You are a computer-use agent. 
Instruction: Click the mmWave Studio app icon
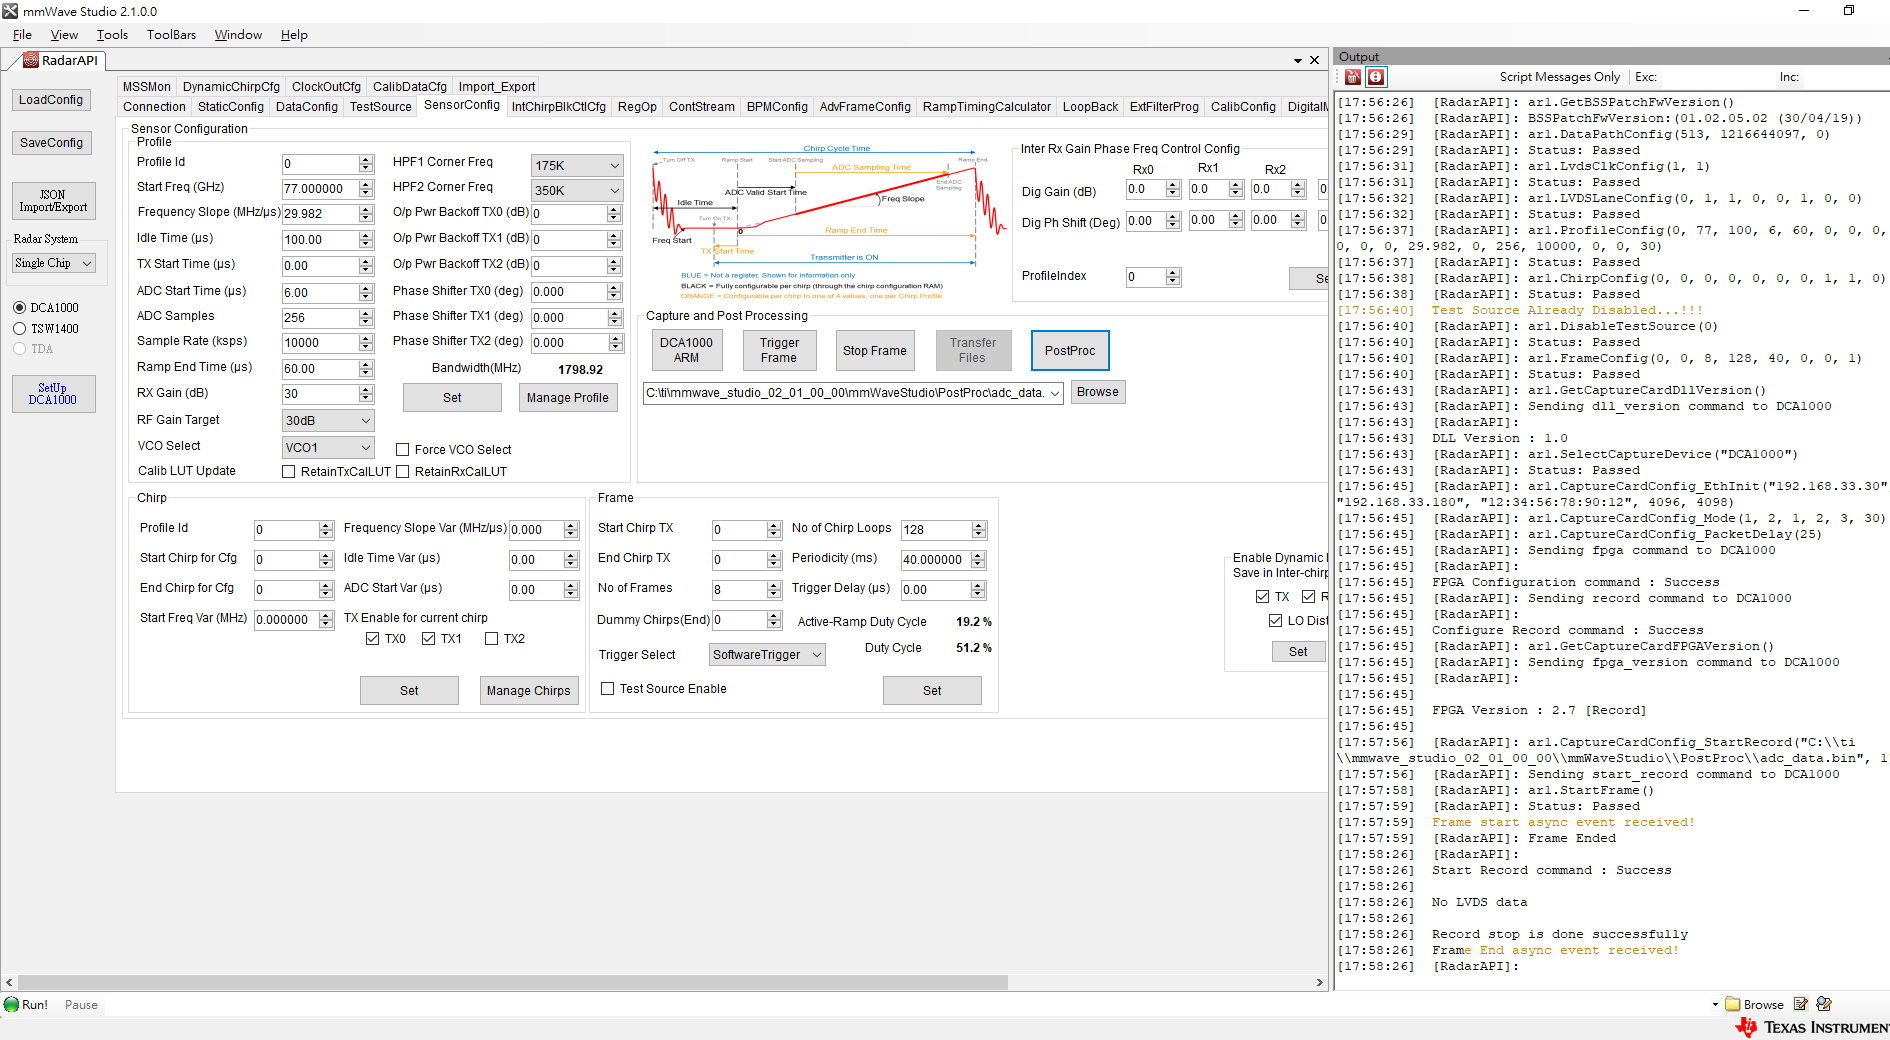[10, 11]
